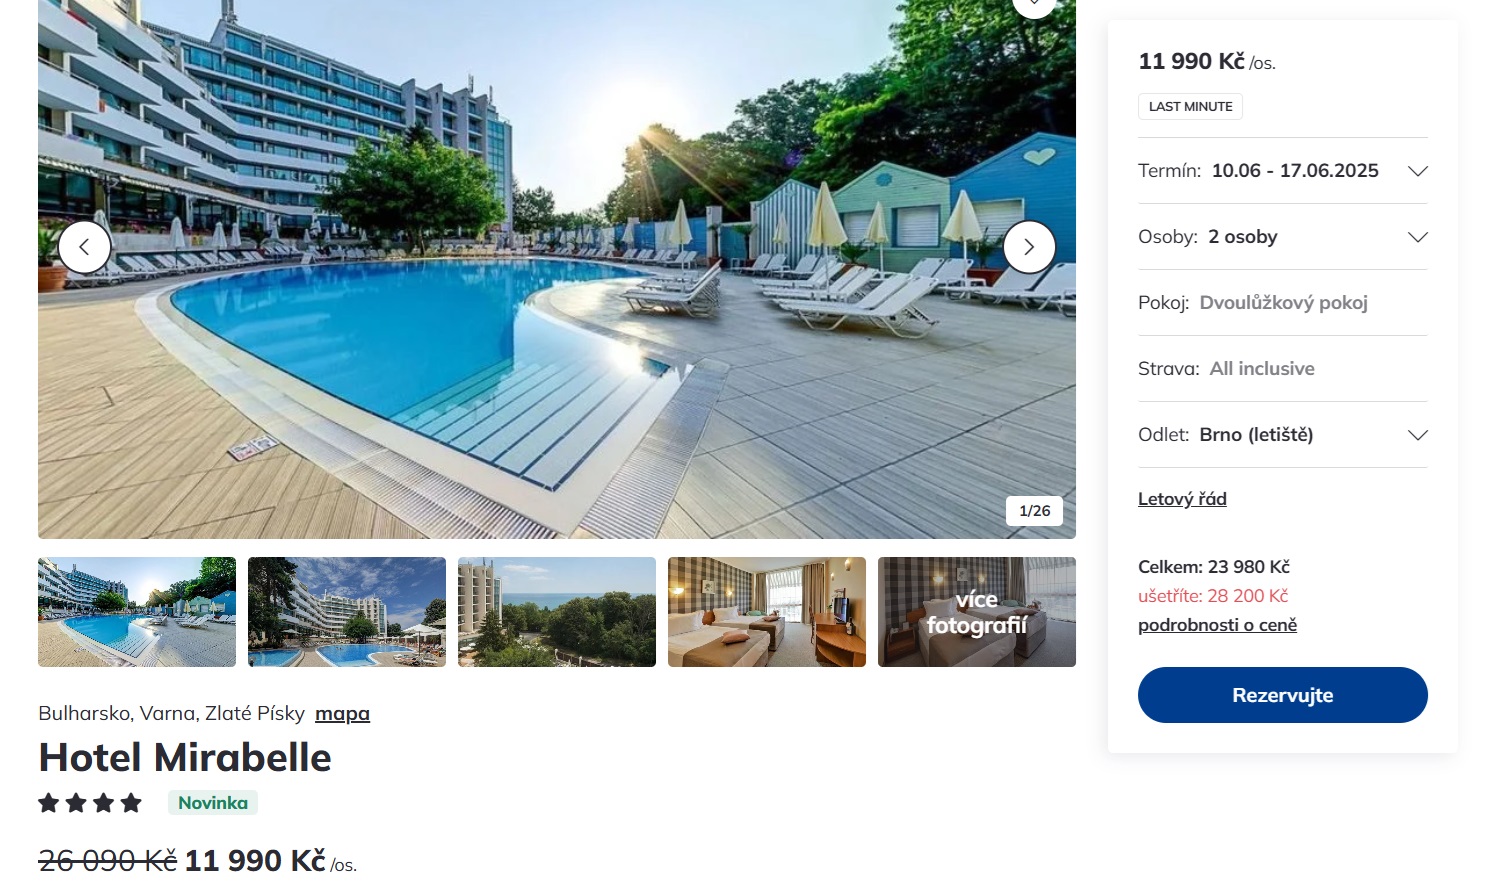Select the second hotel exterior thumbnail

click(x=347, y=612)
